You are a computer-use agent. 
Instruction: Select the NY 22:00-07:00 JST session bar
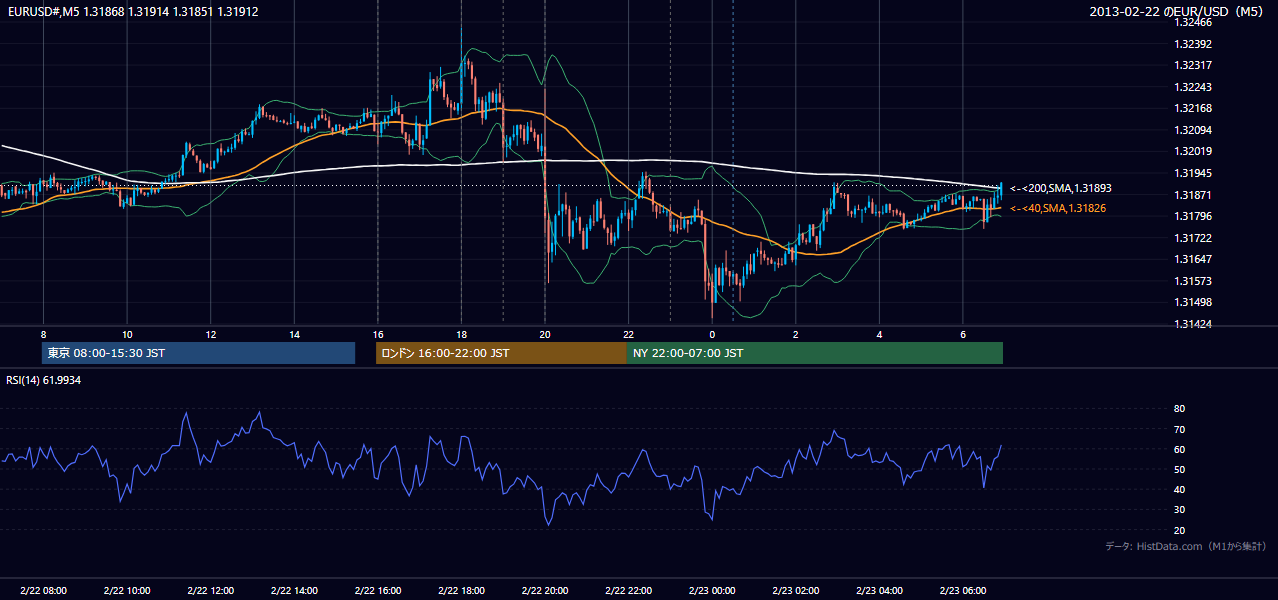tap(815, 353)
